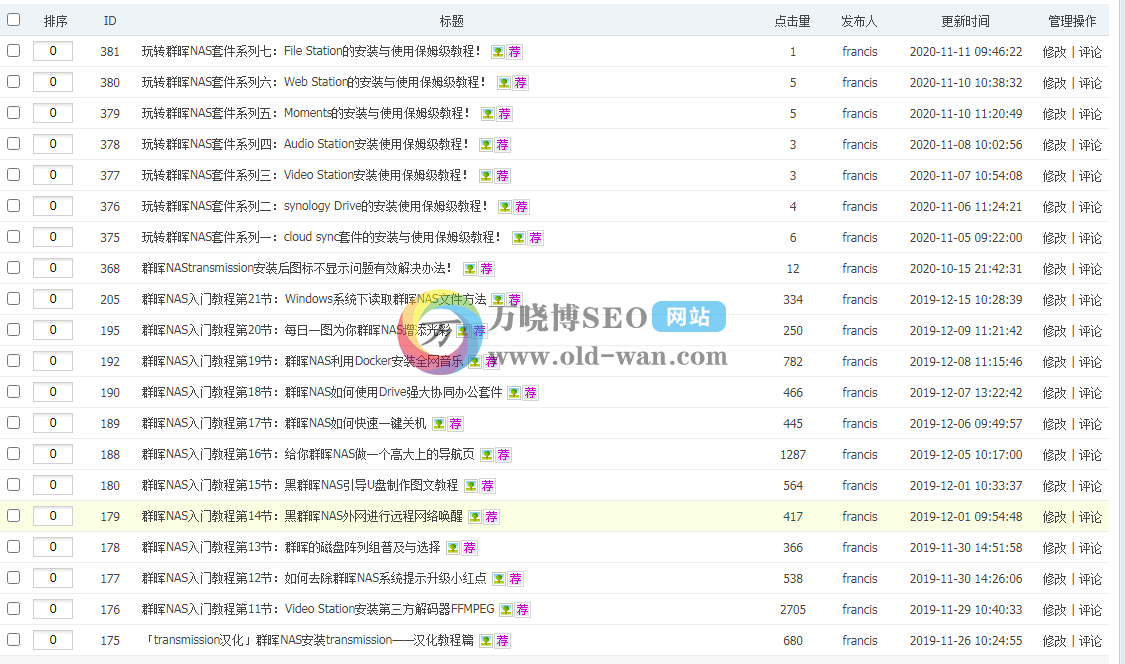This screenshot has width=1125, height=664.
Task: Click the 荐 badge on the synology Drive article
Action: pyautogui.click(x=519, y=206)
